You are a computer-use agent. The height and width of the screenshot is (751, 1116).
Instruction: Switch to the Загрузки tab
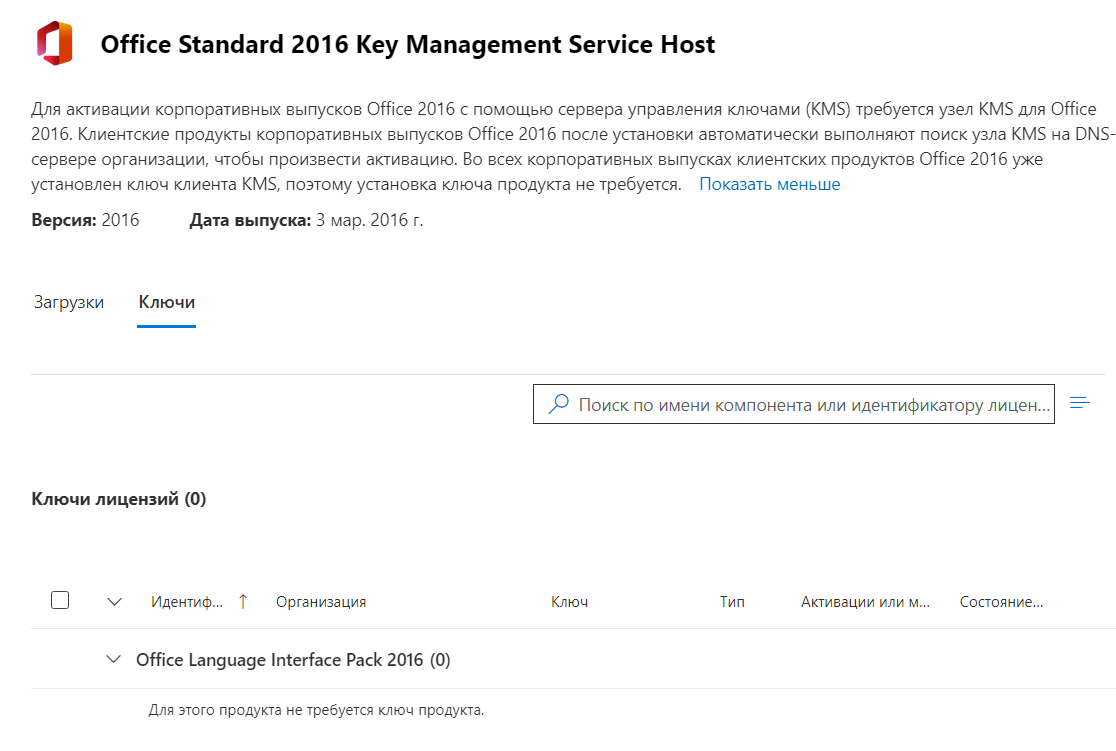point(69,302)
